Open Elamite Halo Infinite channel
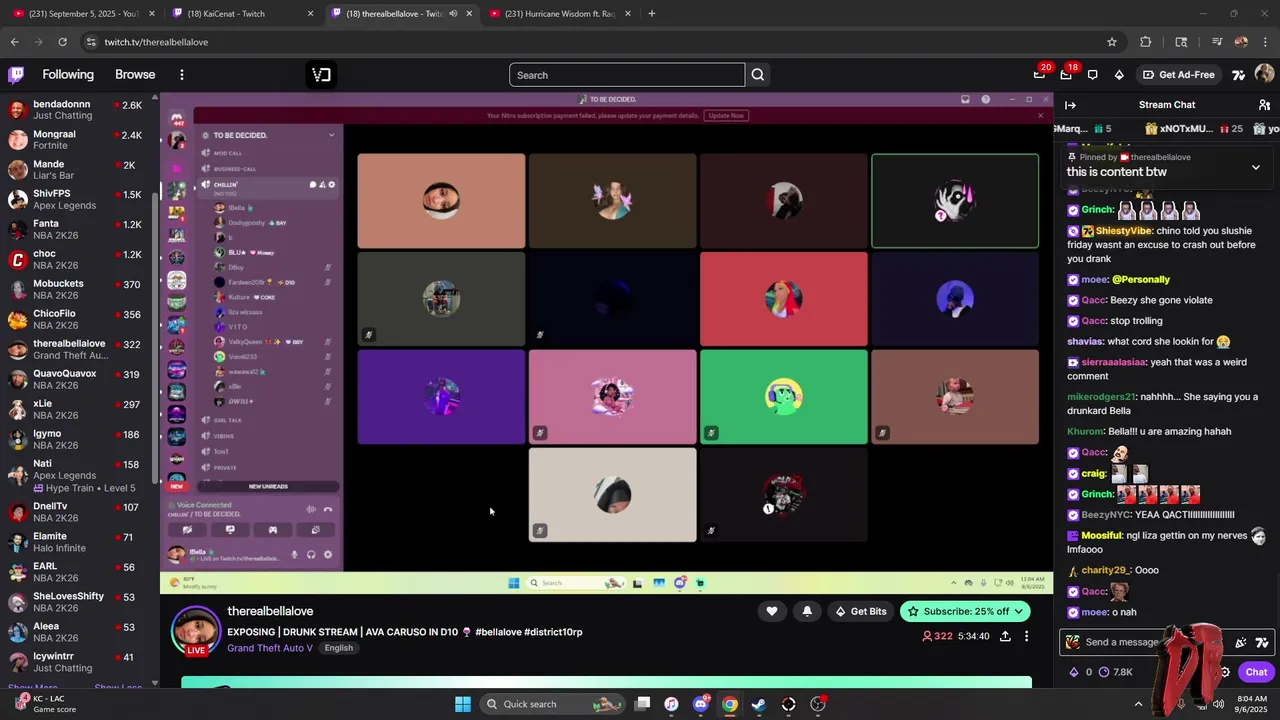The image size is (1280, 720). point(78,542)
